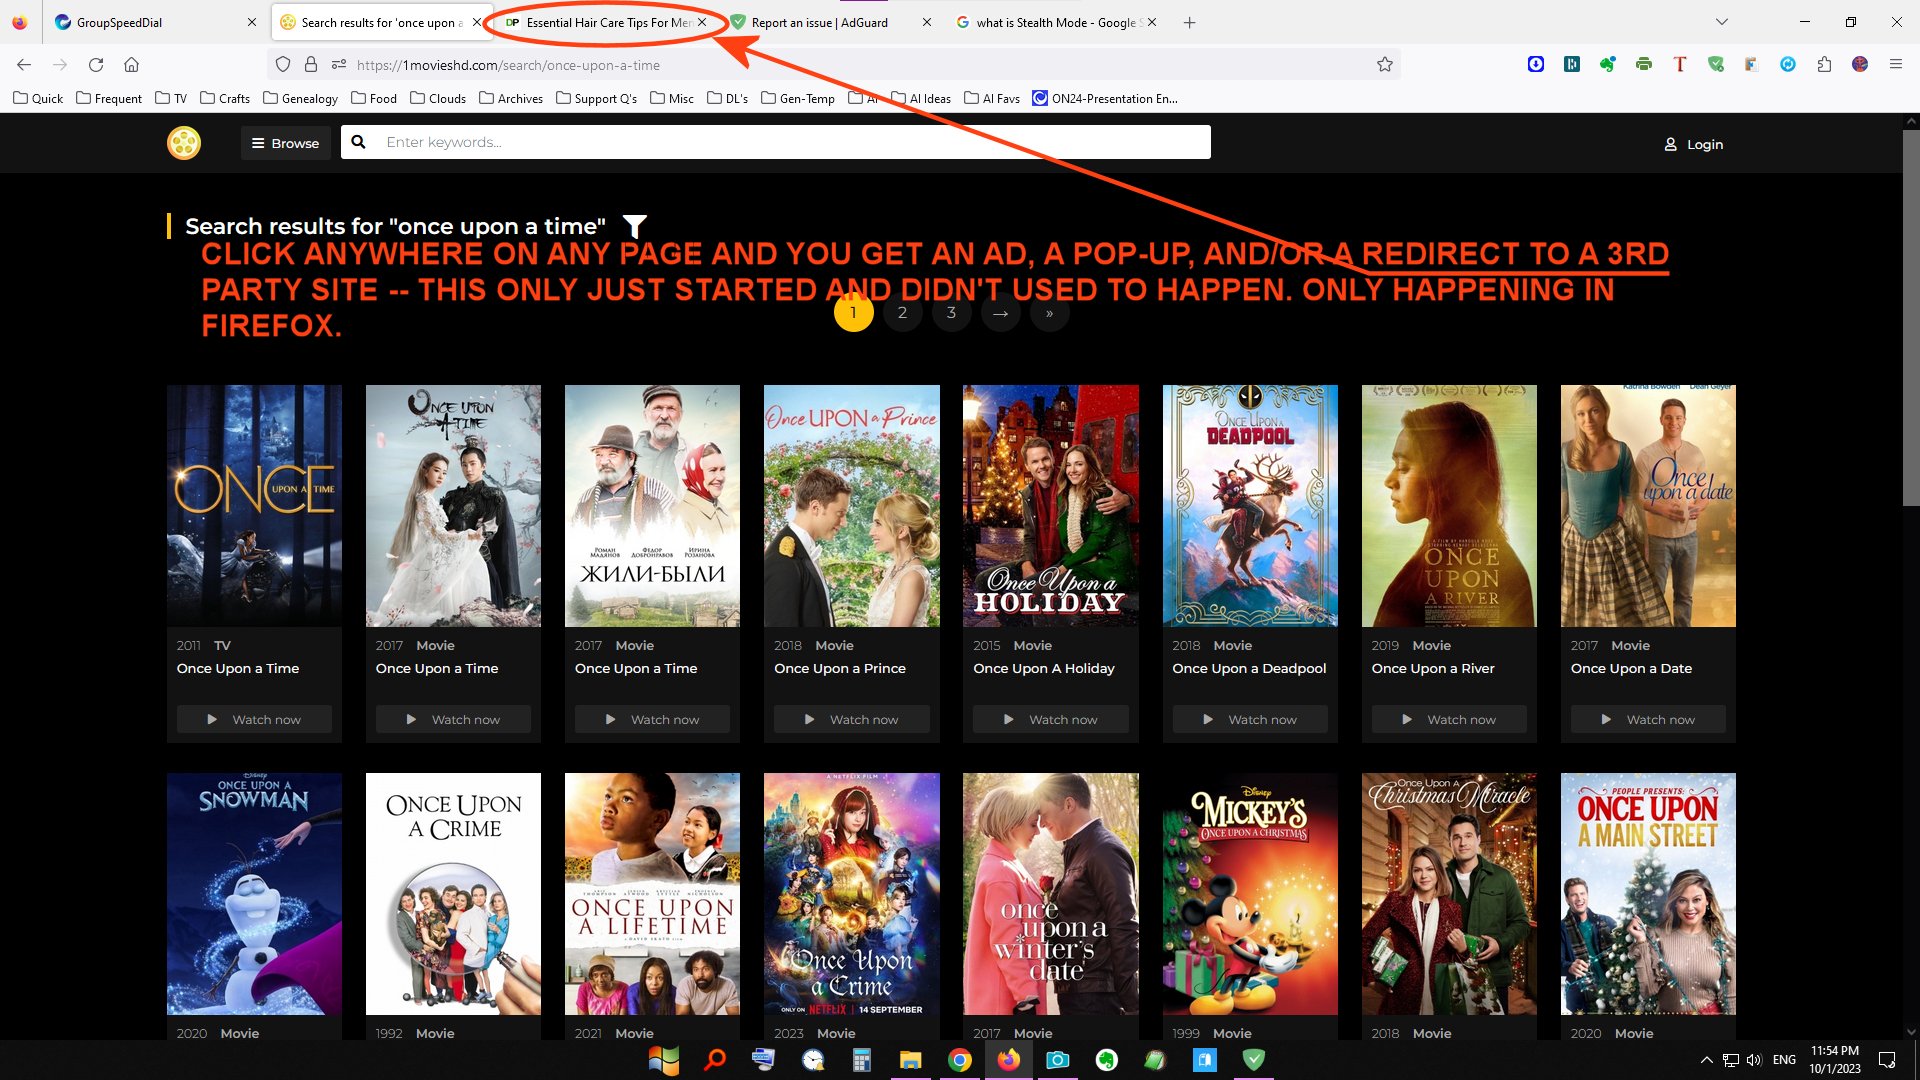The width and height of the screenshot is (1920, 1080).
Task: Show hidden system tray icons
Action: 1706,1060
